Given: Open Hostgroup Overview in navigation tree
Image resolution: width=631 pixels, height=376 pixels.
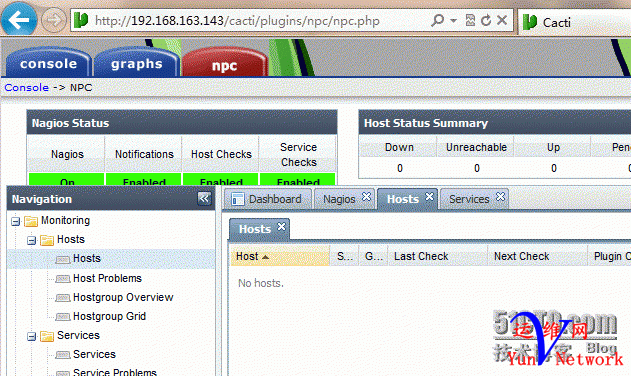Looking at the screenshot, I should coord(123,297).
